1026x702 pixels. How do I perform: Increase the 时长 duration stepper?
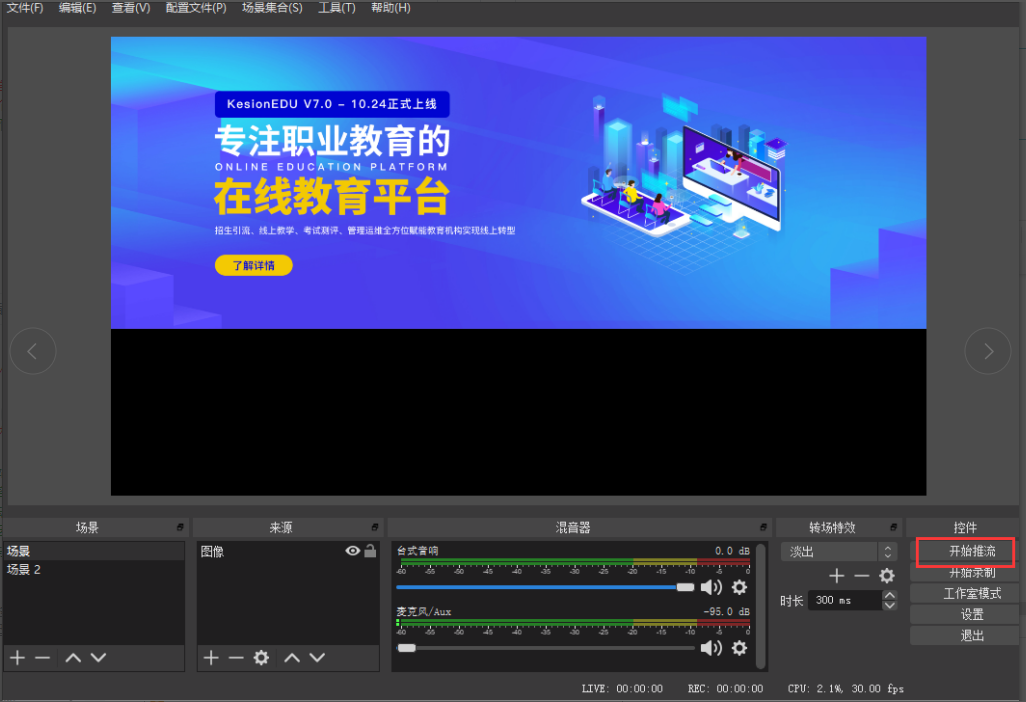(x=890, y=595)
